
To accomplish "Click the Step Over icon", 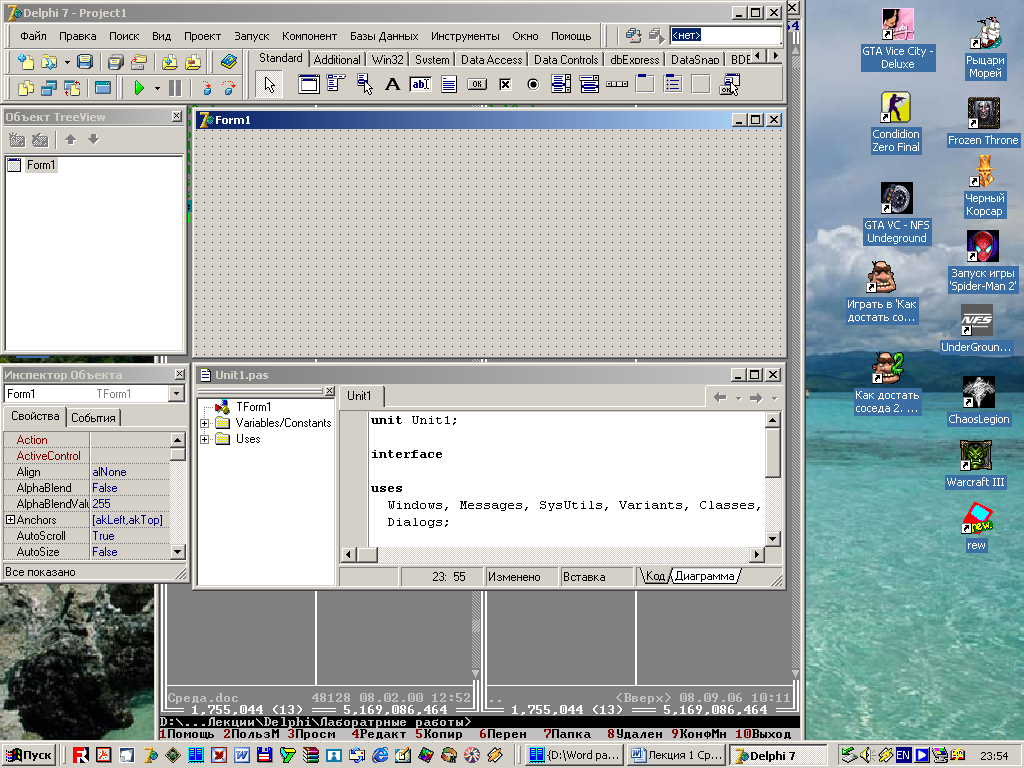I will 229,88.
